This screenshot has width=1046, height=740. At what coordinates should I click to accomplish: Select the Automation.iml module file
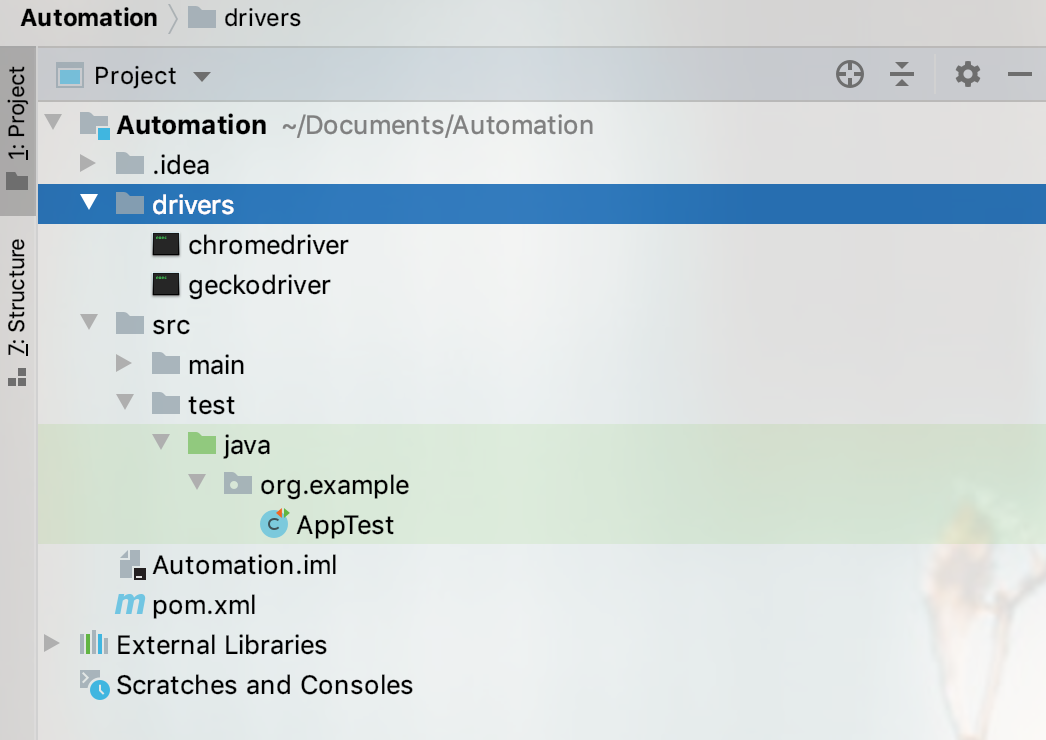coord(244,565)
